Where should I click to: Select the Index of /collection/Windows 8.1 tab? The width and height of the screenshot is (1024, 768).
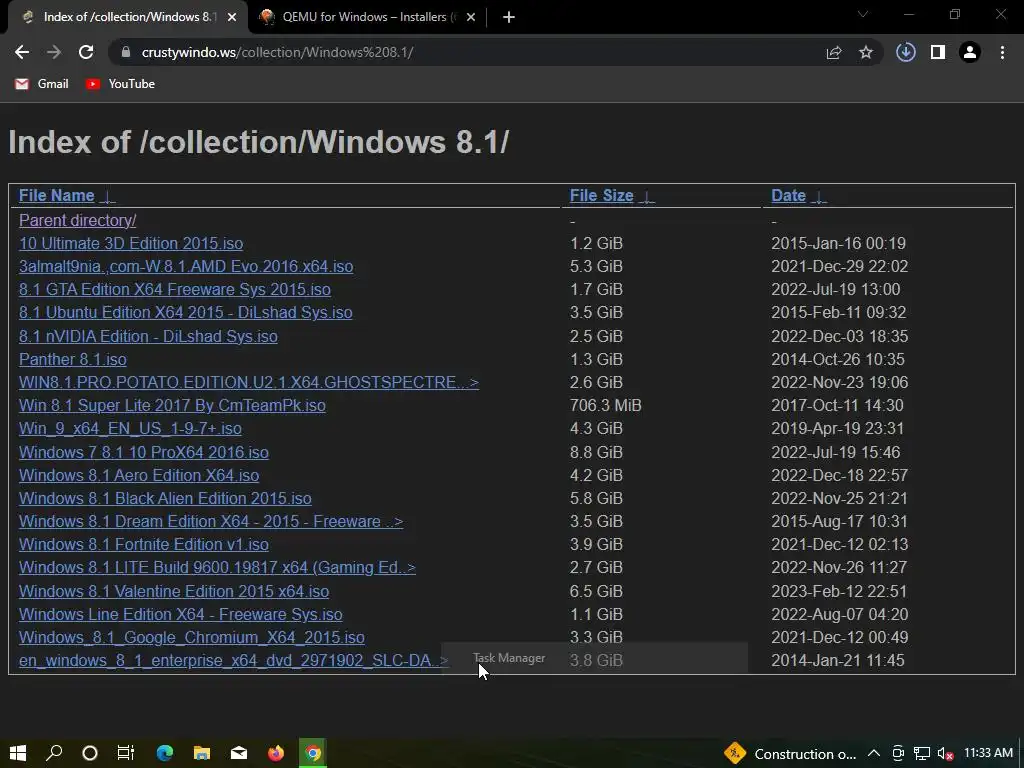127,17
